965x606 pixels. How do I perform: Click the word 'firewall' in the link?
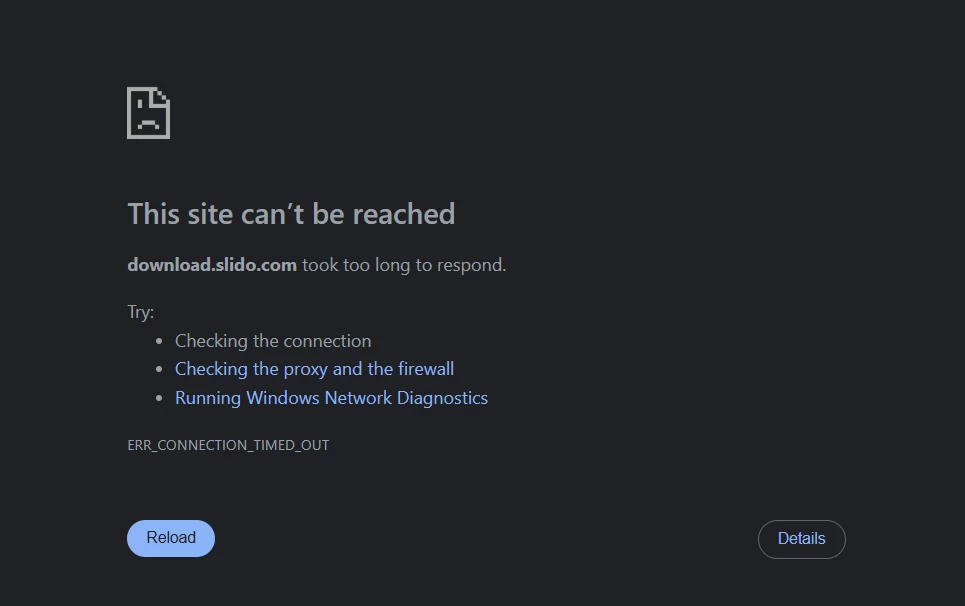(426, 369)
